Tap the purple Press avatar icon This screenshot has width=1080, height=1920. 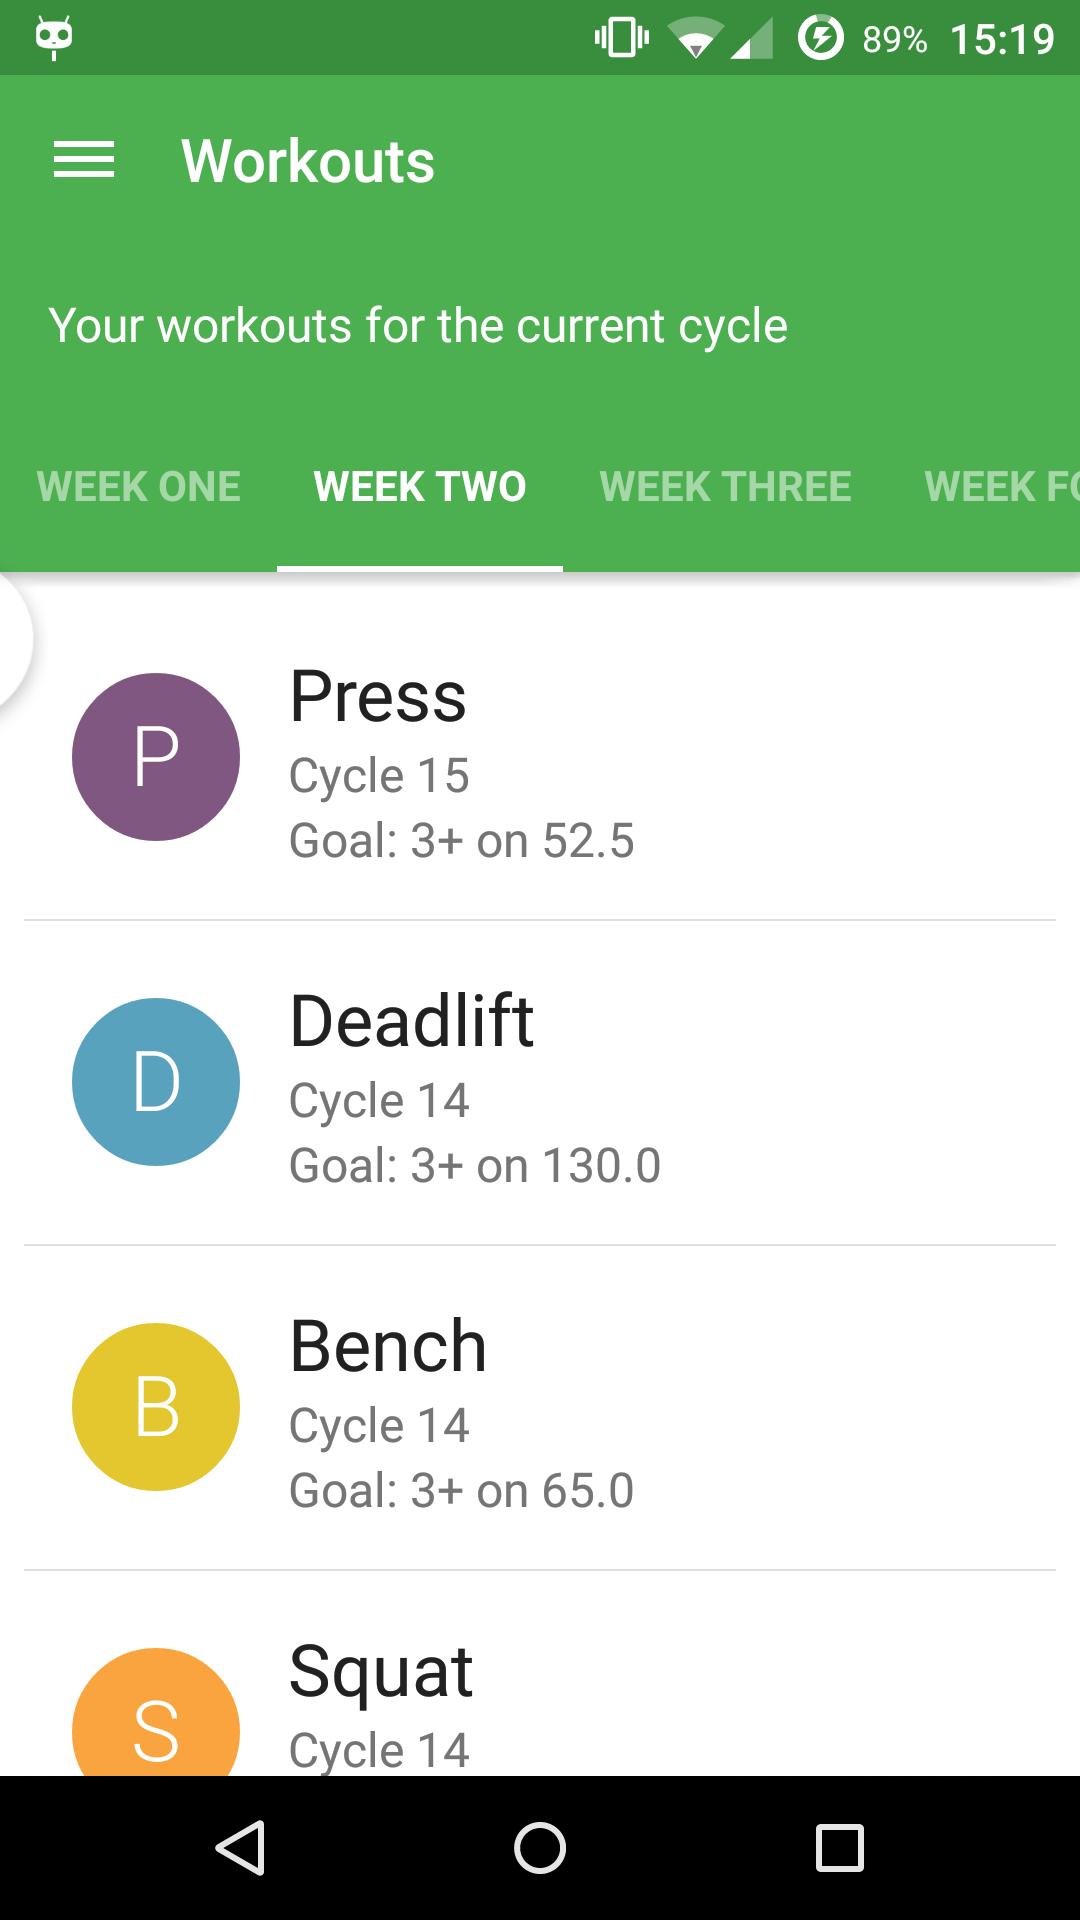(x=156, y=757)
